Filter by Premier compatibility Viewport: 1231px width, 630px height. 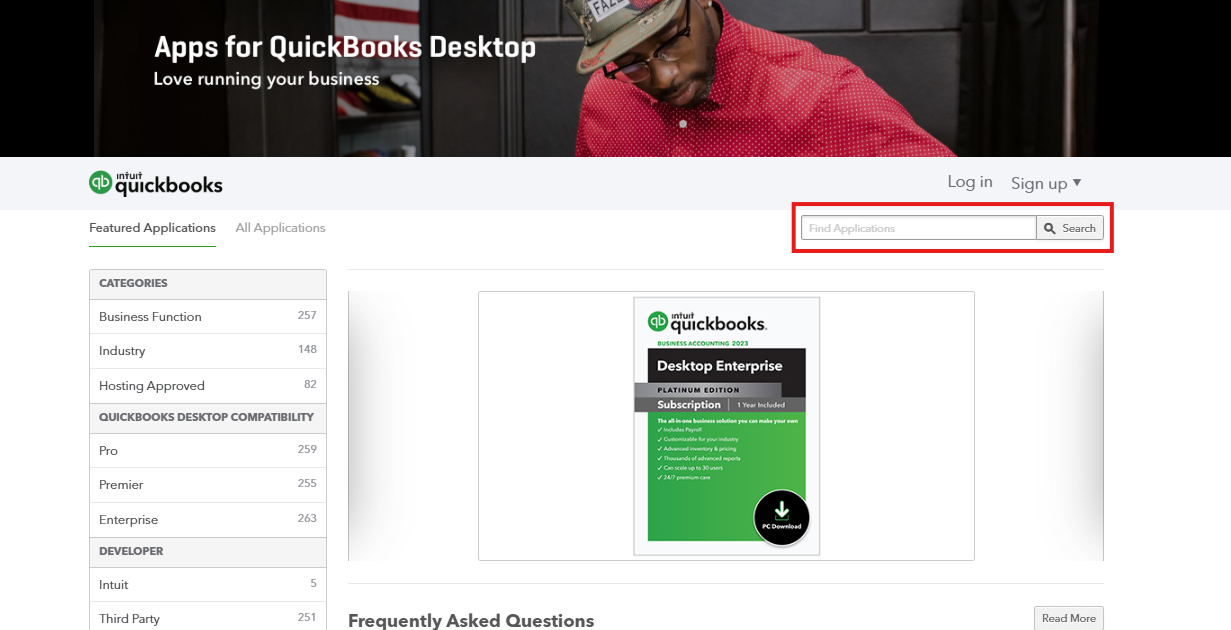(208, 485)
